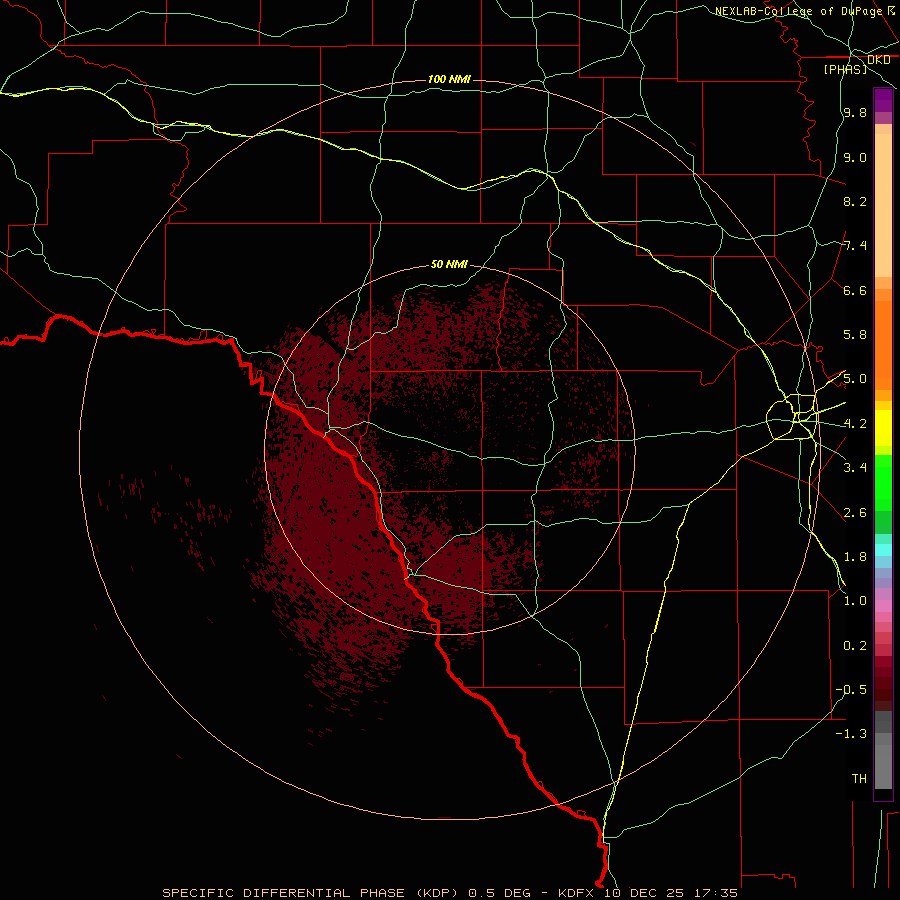Click the 0.5 DEG elevation angle text
The image size is (900, 900).
(501, 893)
